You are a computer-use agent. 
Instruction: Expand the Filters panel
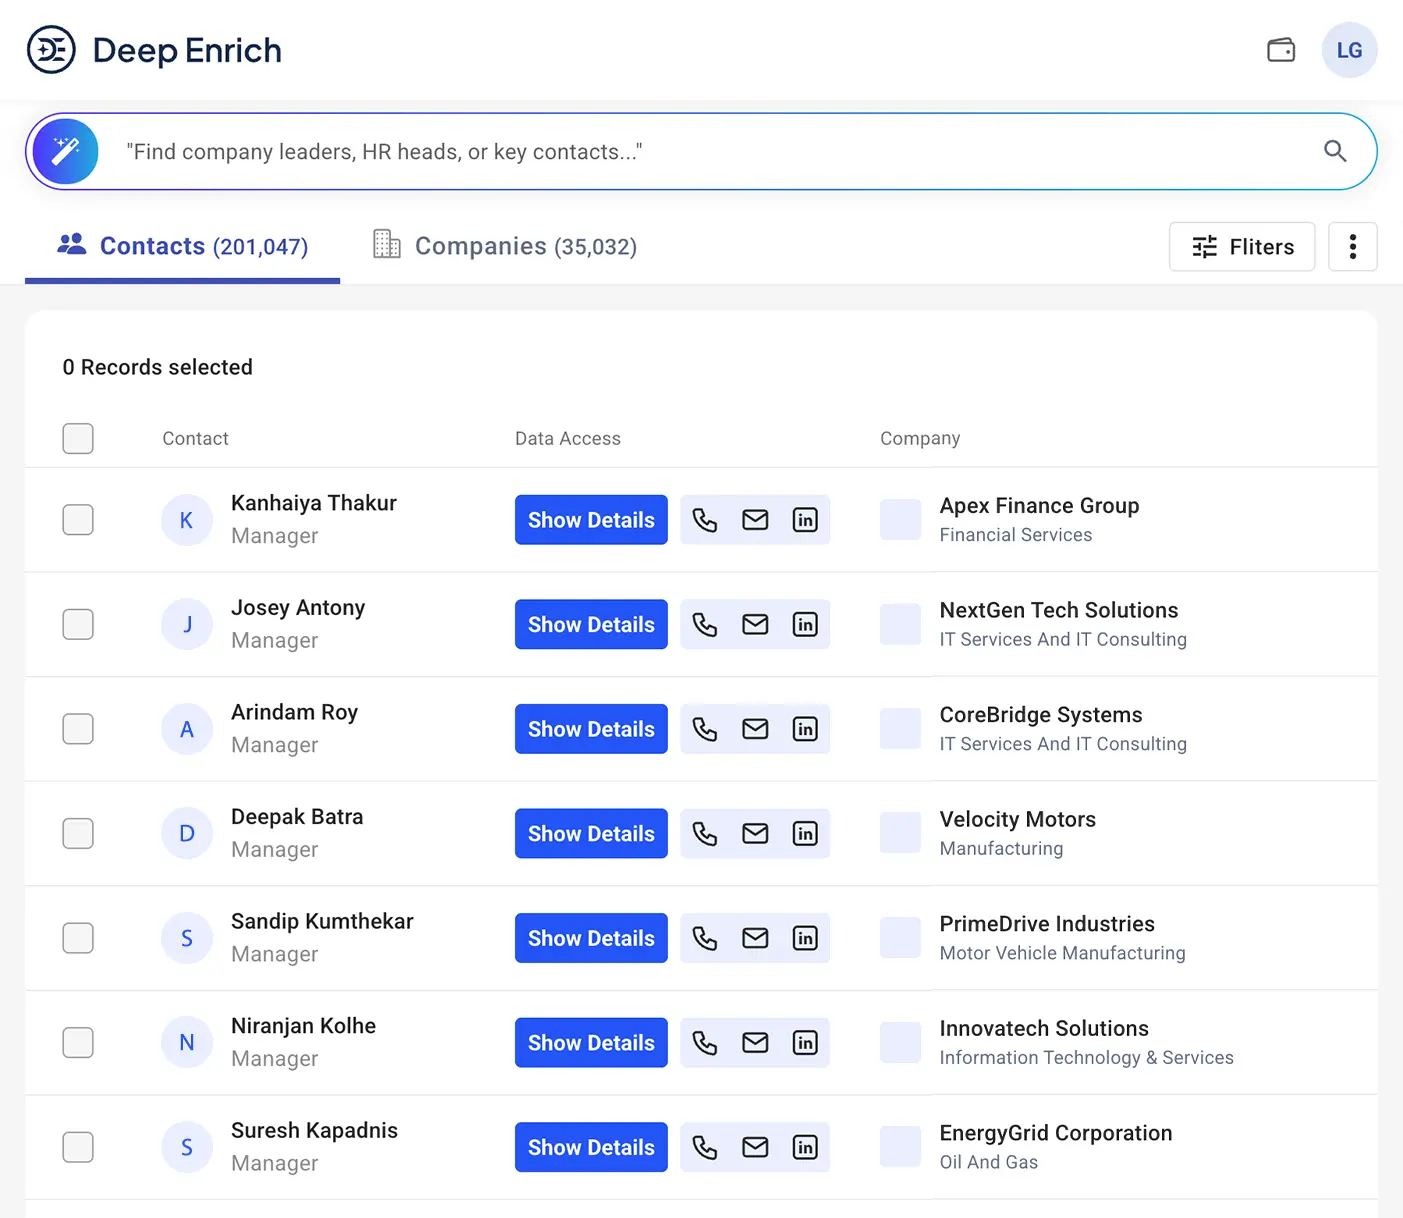[1242, 247]
